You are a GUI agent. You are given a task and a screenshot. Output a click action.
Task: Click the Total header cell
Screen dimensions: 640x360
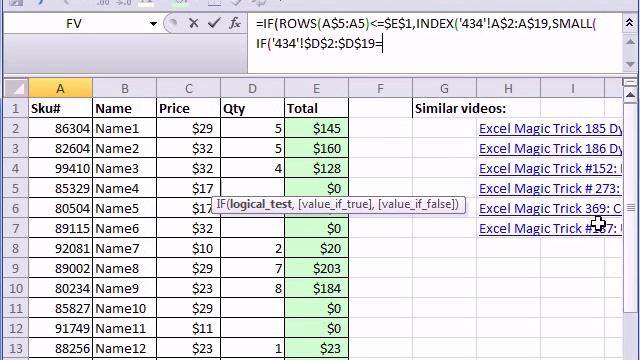point(316,109)
